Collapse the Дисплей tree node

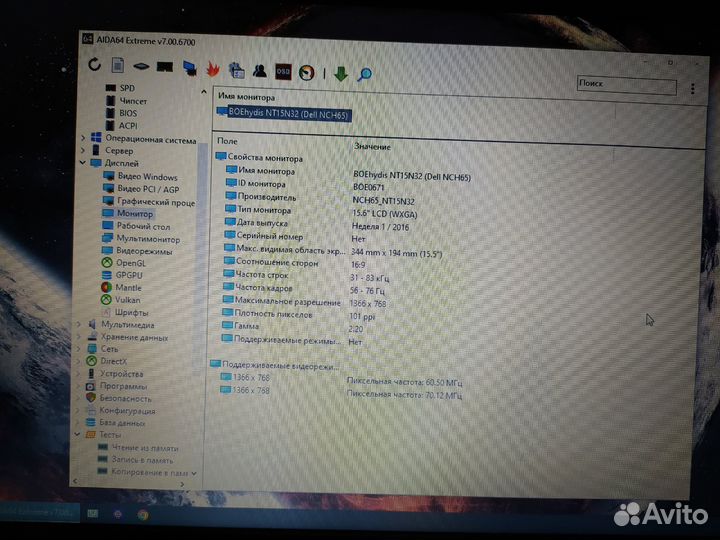[x=83, y=162]
